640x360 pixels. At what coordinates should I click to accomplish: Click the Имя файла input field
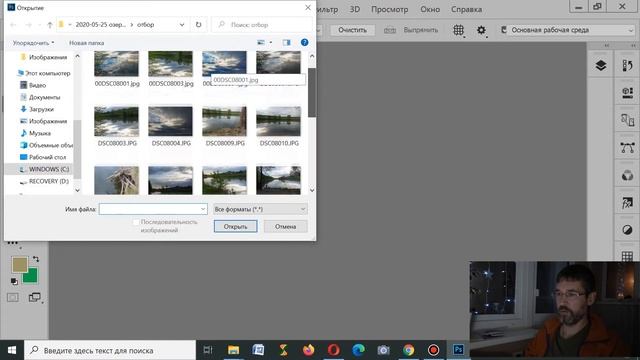click(153, 209)
